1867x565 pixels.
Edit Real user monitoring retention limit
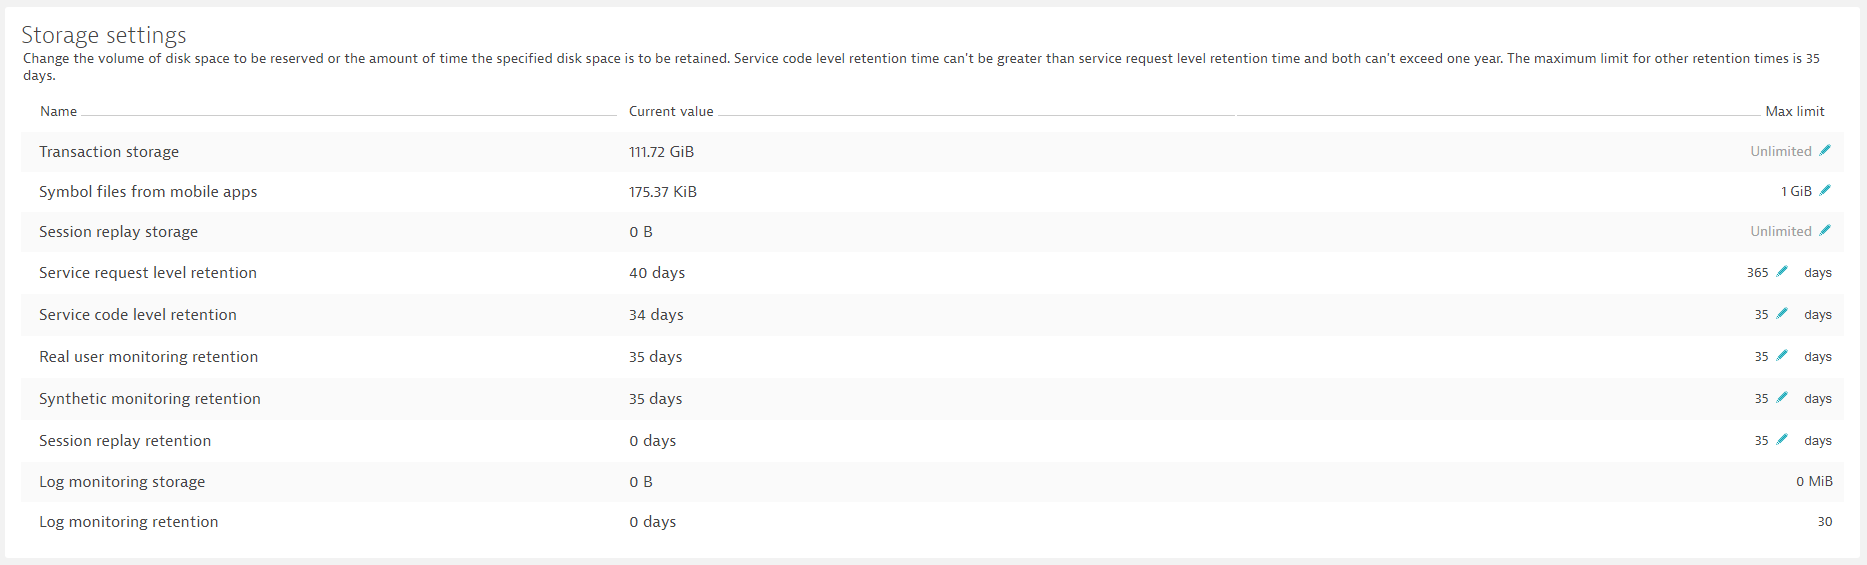point(1782,356)
